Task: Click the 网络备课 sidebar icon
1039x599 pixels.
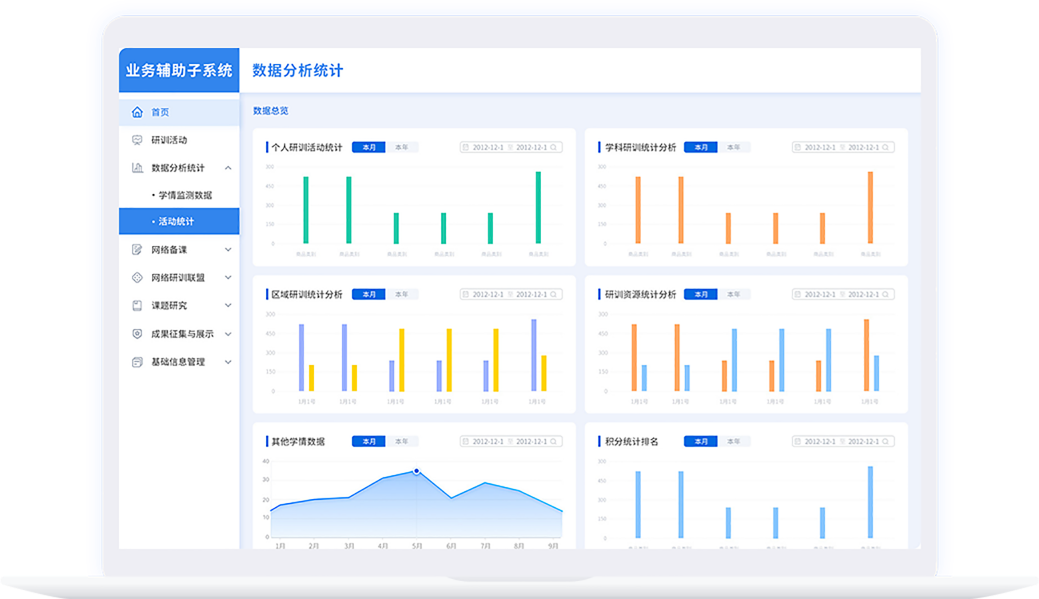Action: (x=137, y=249)
